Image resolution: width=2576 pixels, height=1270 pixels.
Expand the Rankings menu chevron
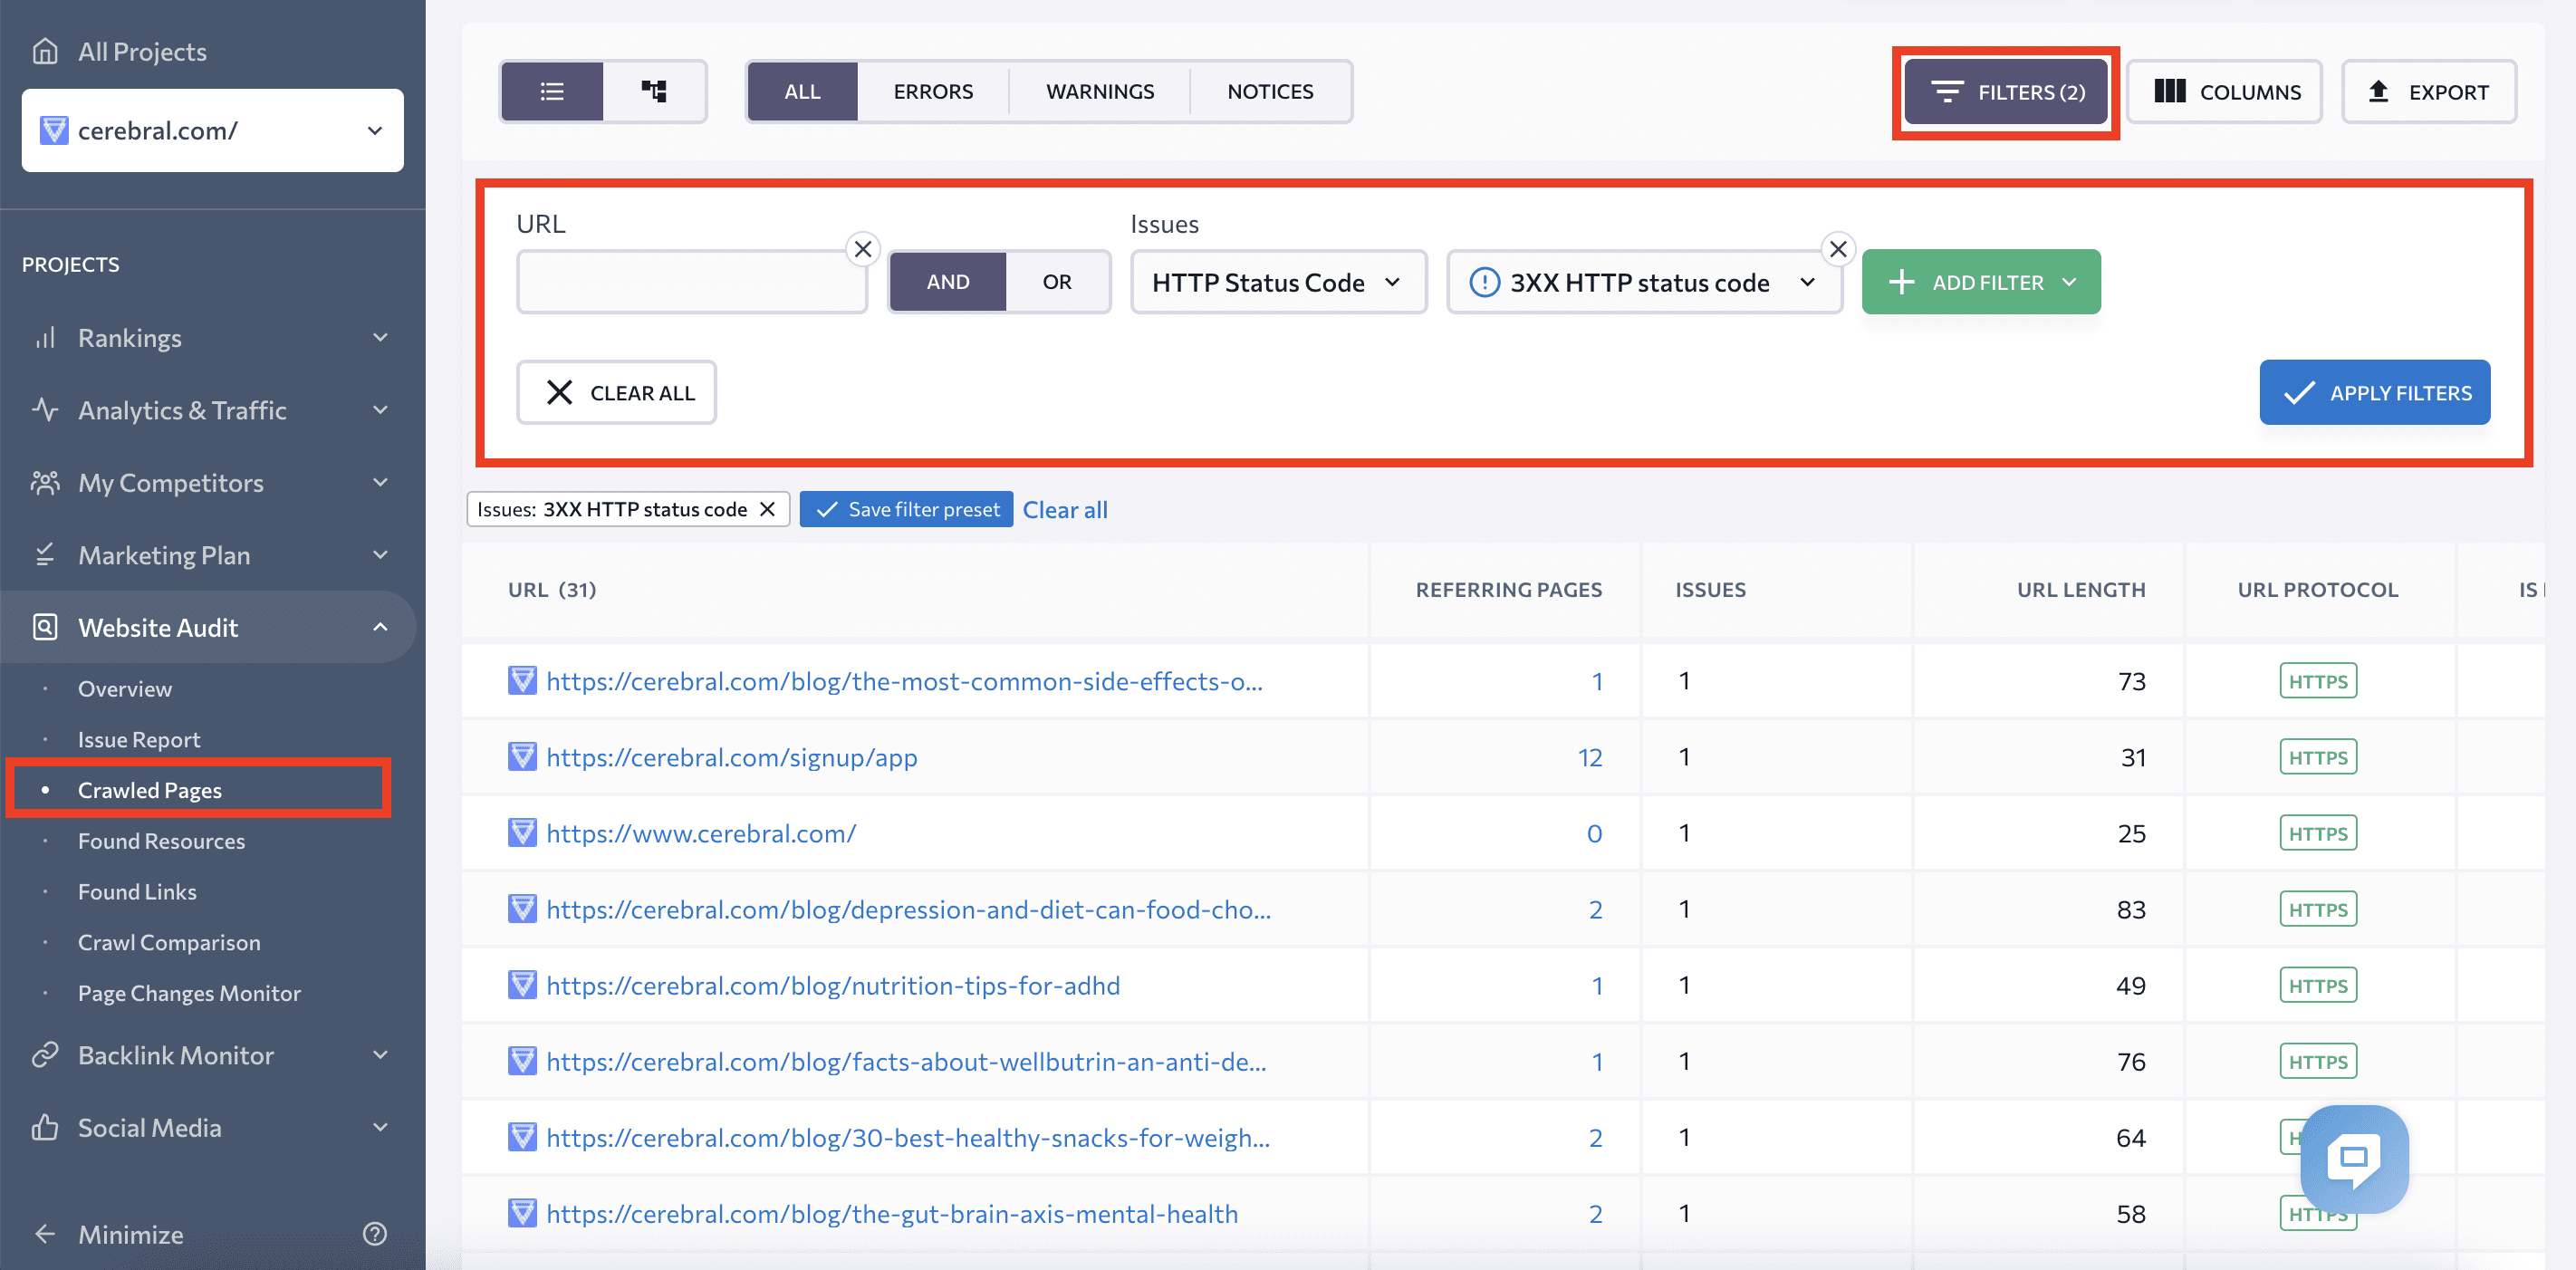380,338
